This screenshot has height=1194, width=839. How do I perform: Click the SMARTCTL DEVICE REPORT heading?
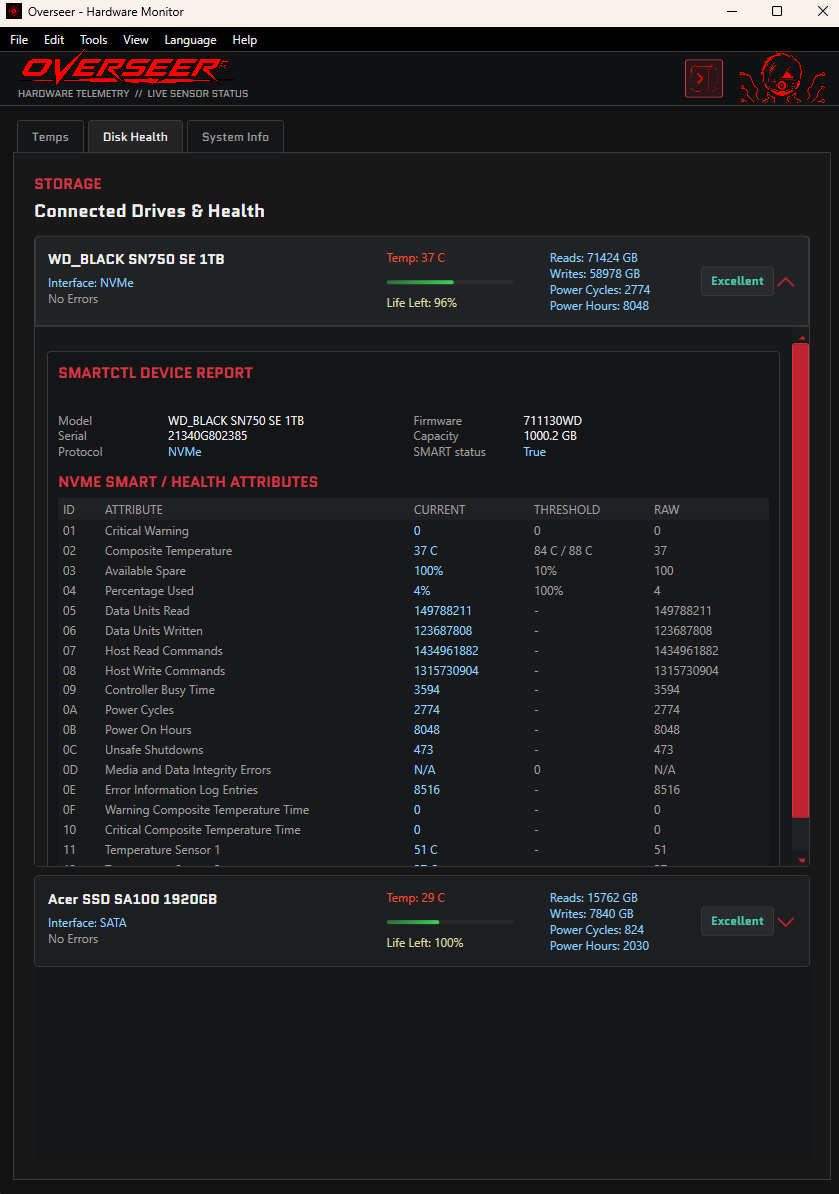click(x=155, y=372)
